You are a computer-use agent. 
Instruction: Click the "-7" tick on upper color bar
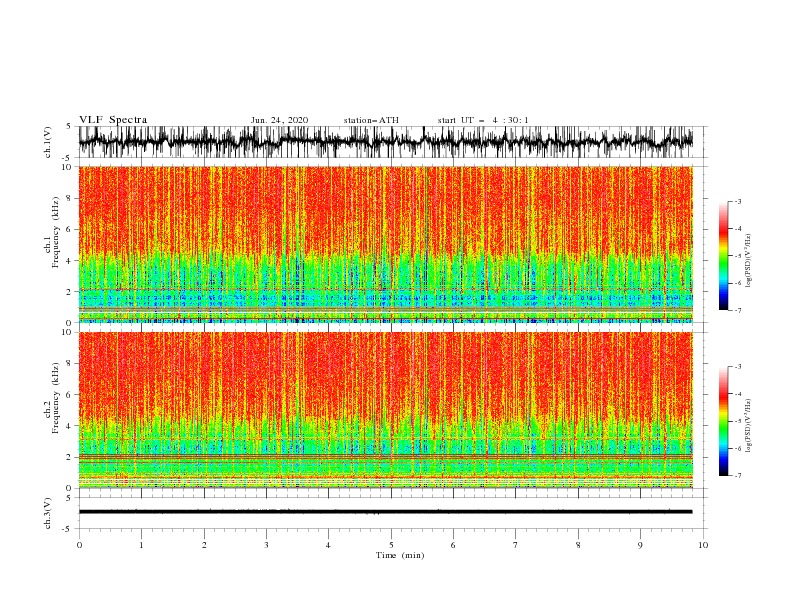[x=737, y=311]
